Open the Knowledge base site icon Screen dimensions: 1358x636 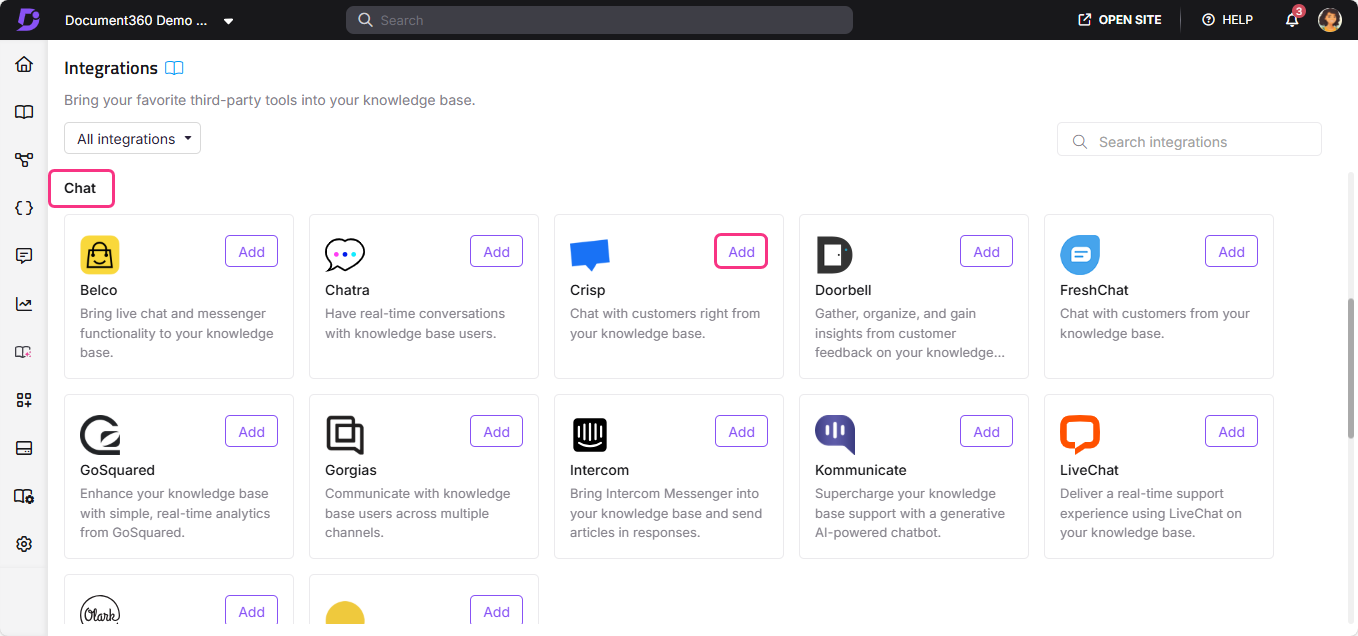24,495
